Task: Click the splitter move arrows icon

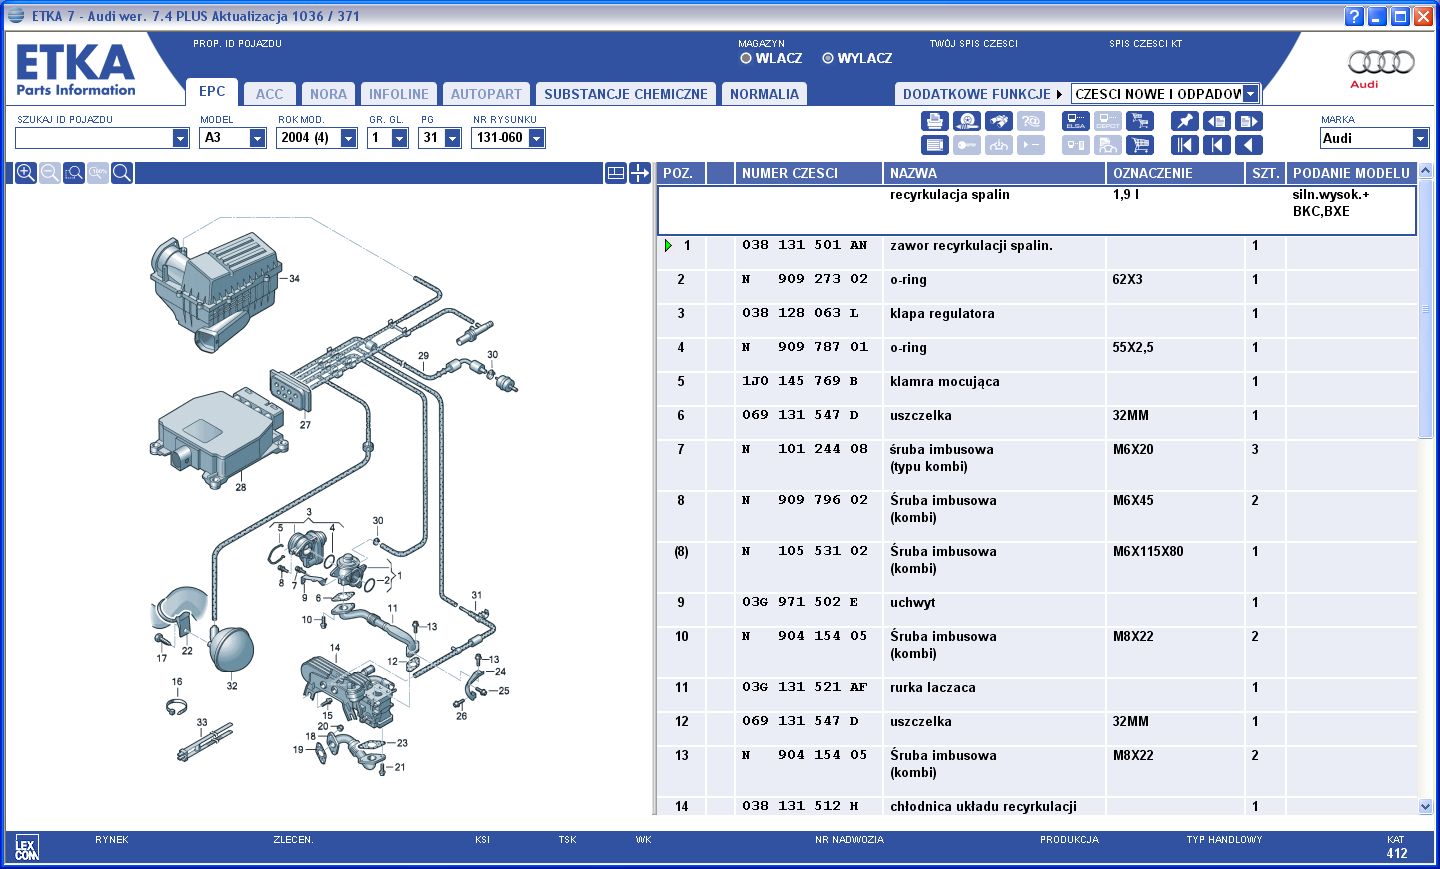Action: pyautogui.click(x=640, y=173)
